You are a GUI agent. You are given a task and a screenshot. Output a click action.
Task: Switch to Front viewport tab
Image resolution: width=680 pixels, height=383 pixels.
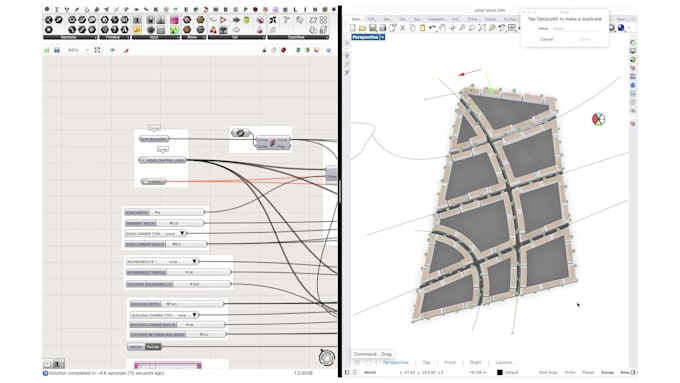tap(450, 362)
